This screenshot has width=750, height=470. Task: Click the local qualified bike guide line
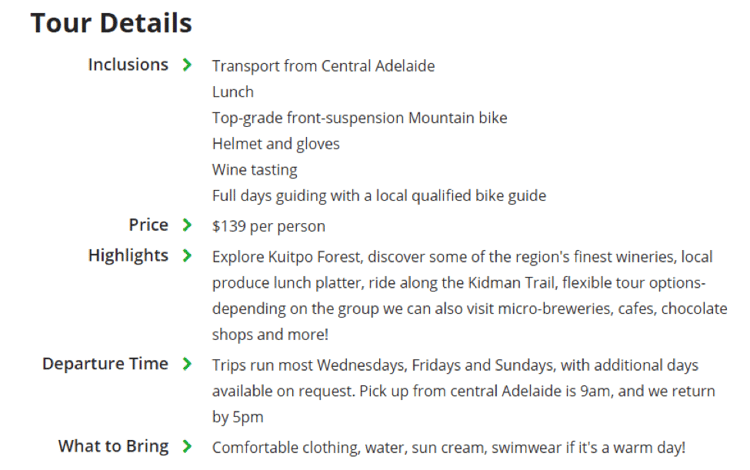[379, 196]
